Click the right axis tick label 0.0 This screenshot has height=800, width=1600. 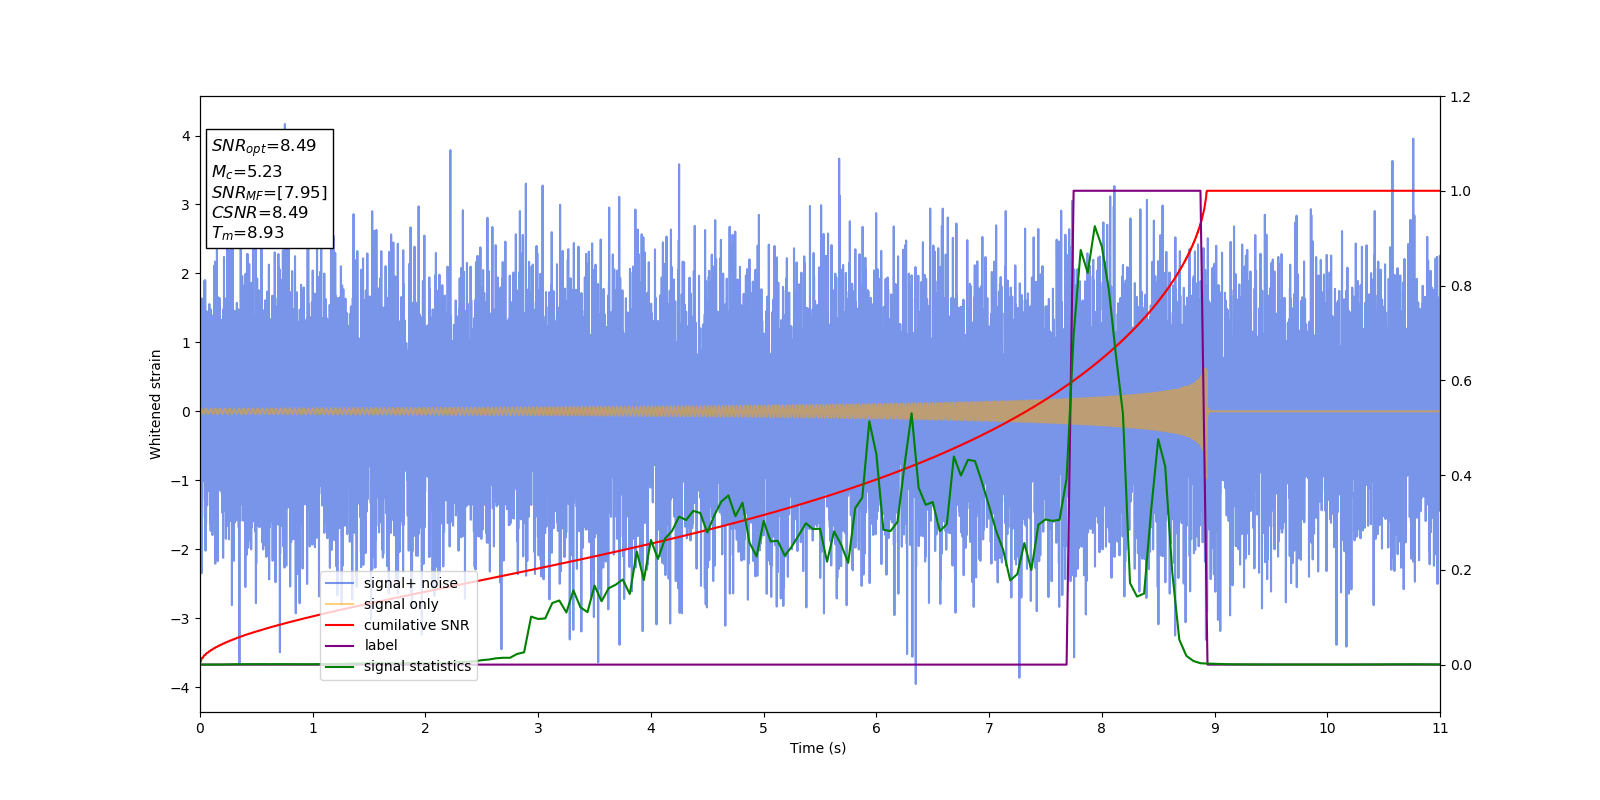1460,665
